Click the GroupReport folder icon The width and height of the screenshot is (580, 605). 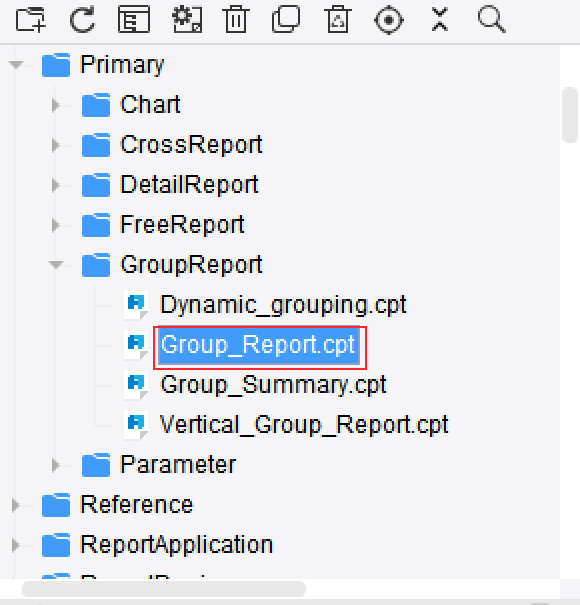[96, 265]
